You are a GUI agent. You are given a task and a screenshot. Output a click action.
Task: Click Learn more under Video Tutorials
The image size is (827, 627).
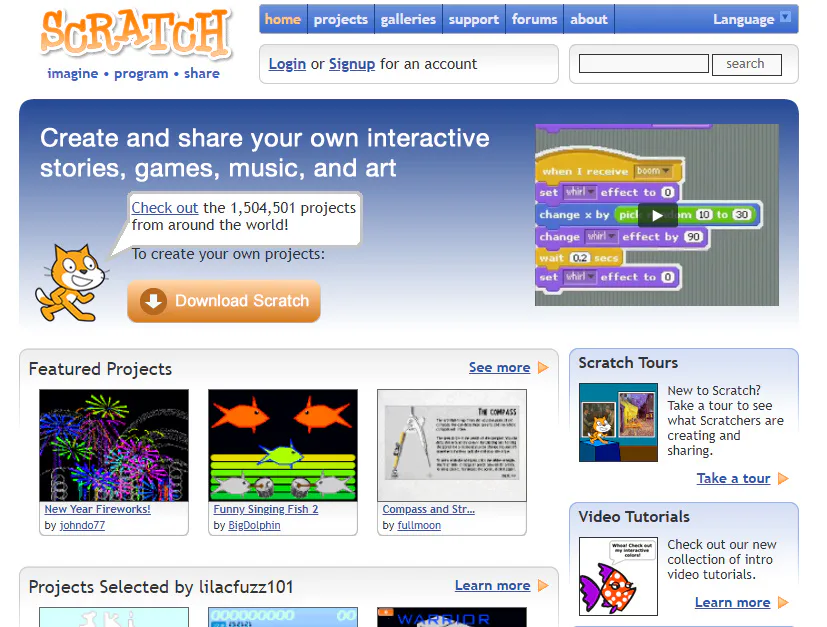[x=733, y=602]
